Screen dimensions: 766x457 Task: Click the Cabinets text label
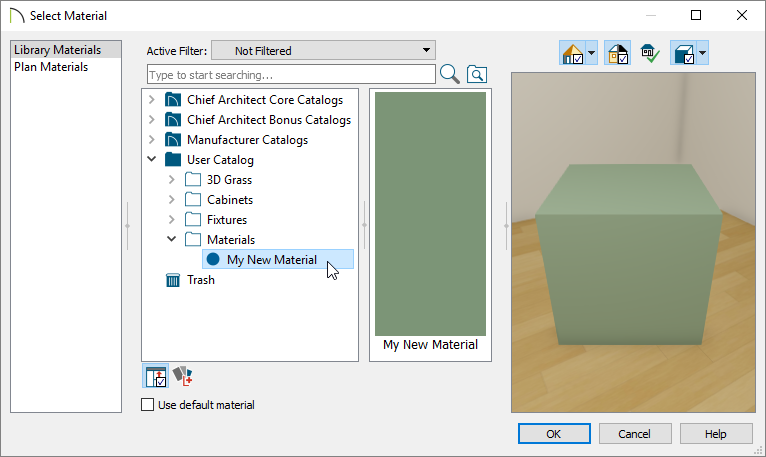(x=230, y=200)
